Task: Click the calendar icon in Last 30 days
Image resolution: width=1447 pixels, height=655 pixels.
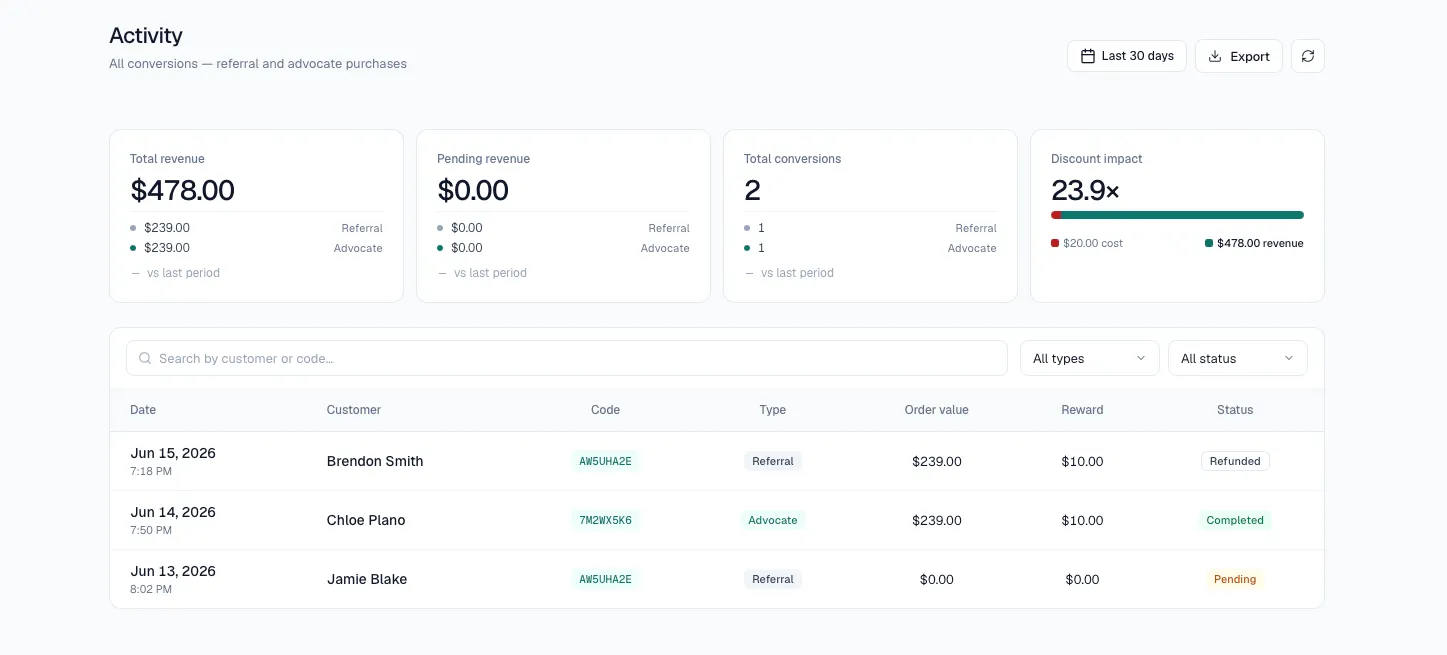Action: coord(1088,56)
